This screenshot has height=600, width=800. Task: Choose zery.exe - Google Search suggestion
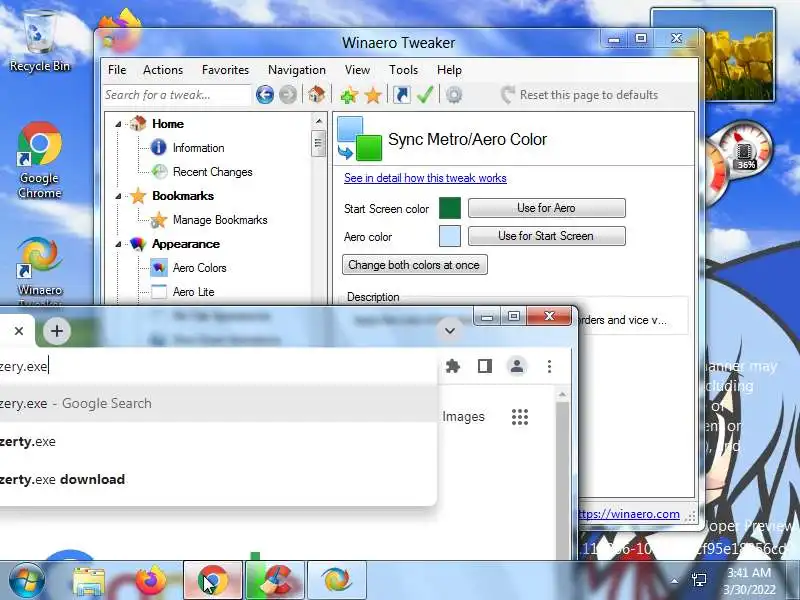[x=218, y=404]
